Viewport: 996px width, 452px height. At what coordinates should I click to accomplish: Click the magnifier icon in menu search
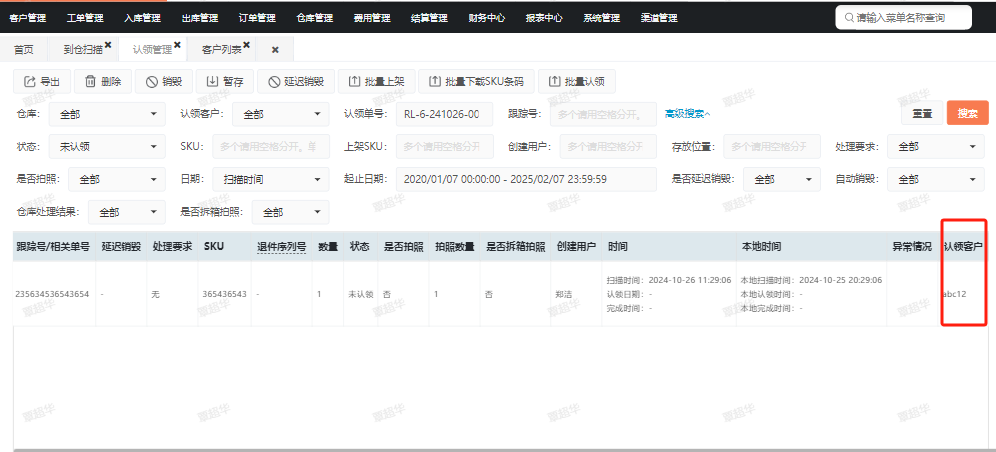point(849,18)
